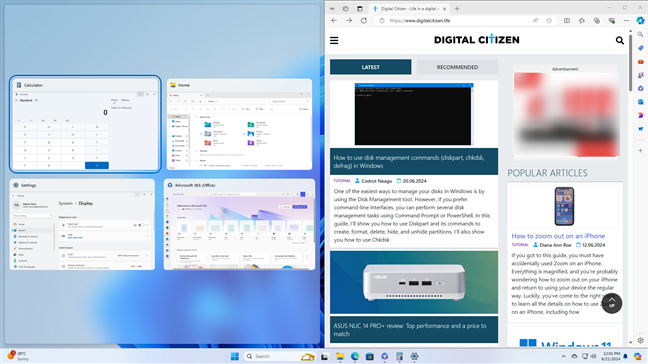
Task: Open Edge split screen button
Action: 567,21
